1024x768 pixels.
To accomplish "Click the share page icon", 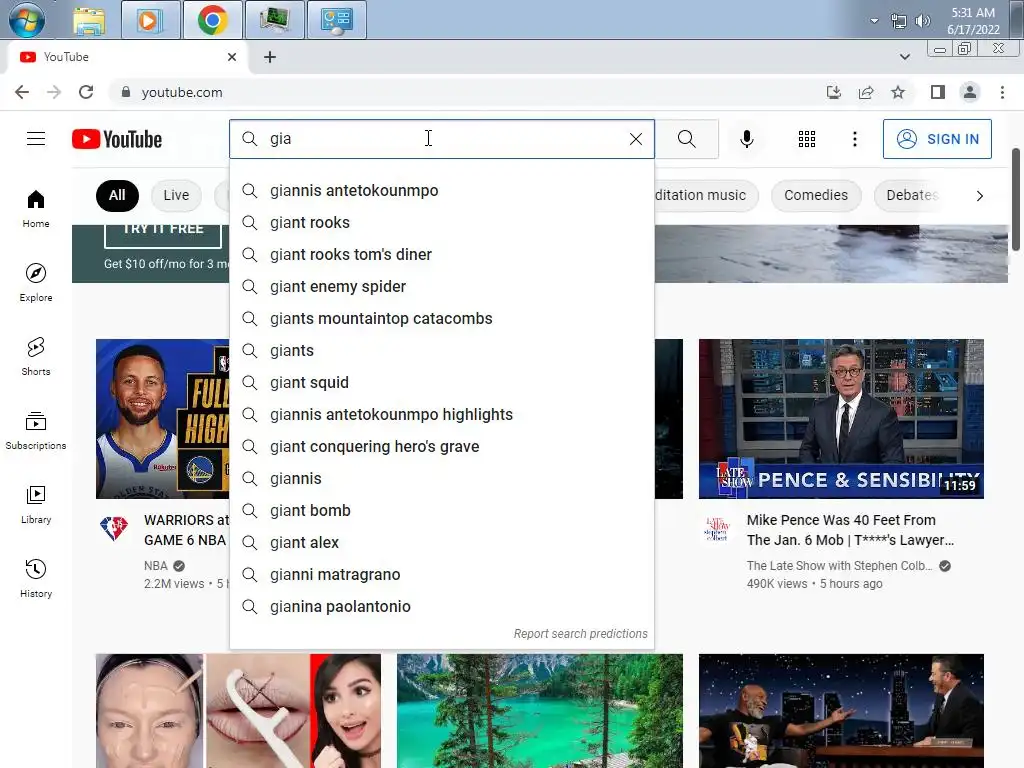I will pyautogui.click(x=866, y=92).
